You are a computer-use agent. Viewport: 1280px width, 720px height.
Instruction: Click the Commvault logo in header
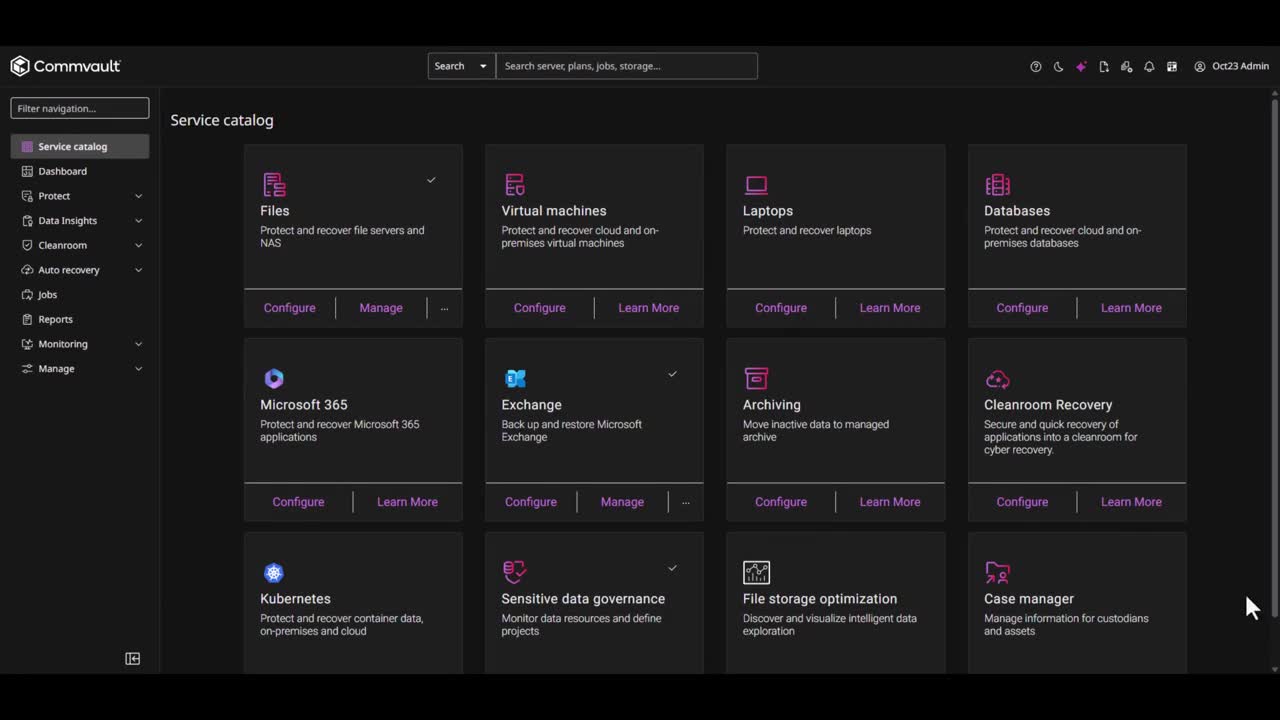tap(65, 66)
